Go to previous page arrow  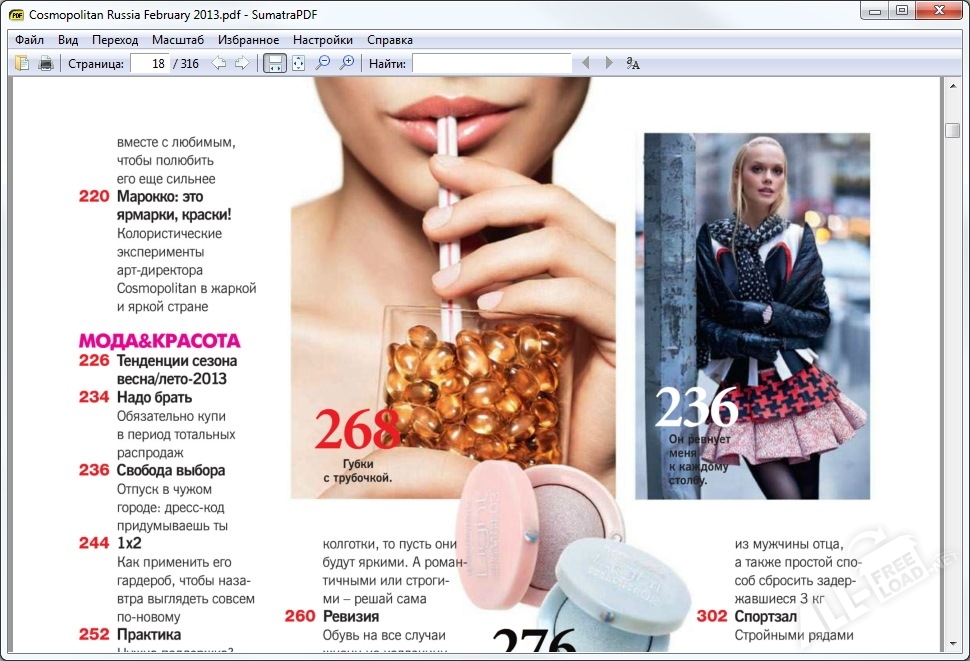tap(219, 64)
